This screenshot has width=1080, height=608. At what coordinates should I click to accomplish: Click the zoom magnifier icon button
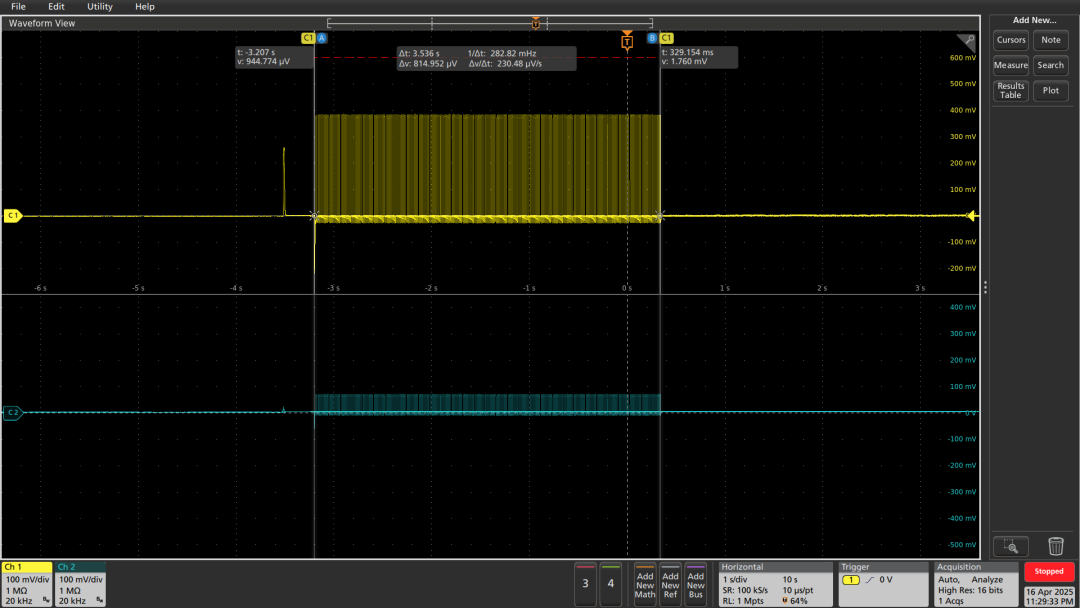(x=1010, y=546)
